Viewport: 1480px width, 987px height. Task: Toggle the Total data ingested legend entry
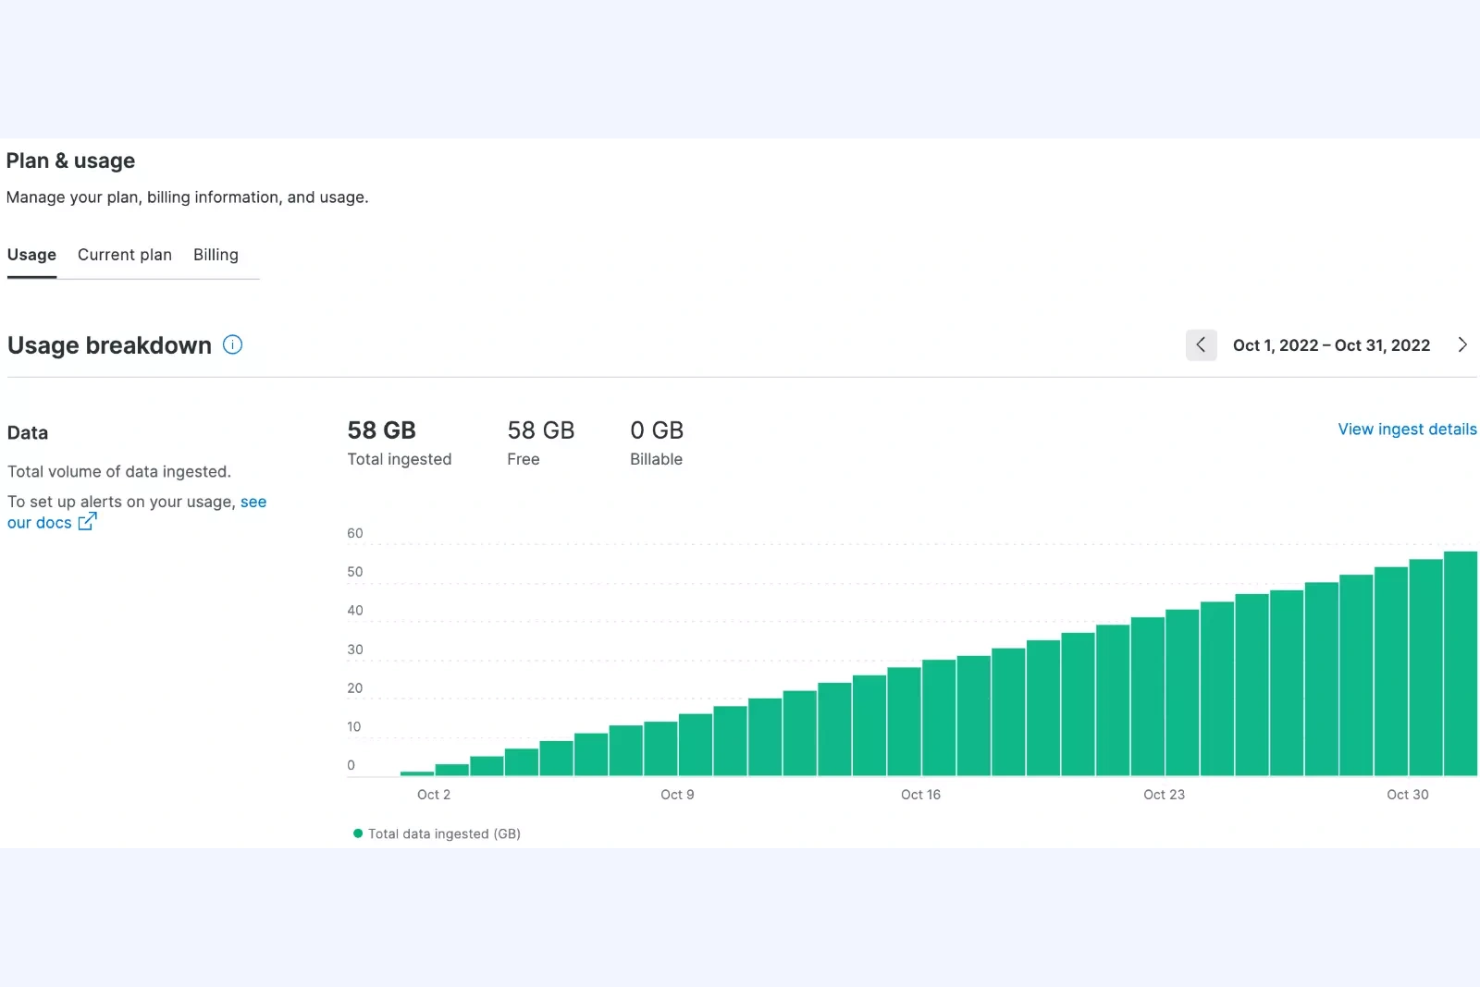tap(443, 832)
